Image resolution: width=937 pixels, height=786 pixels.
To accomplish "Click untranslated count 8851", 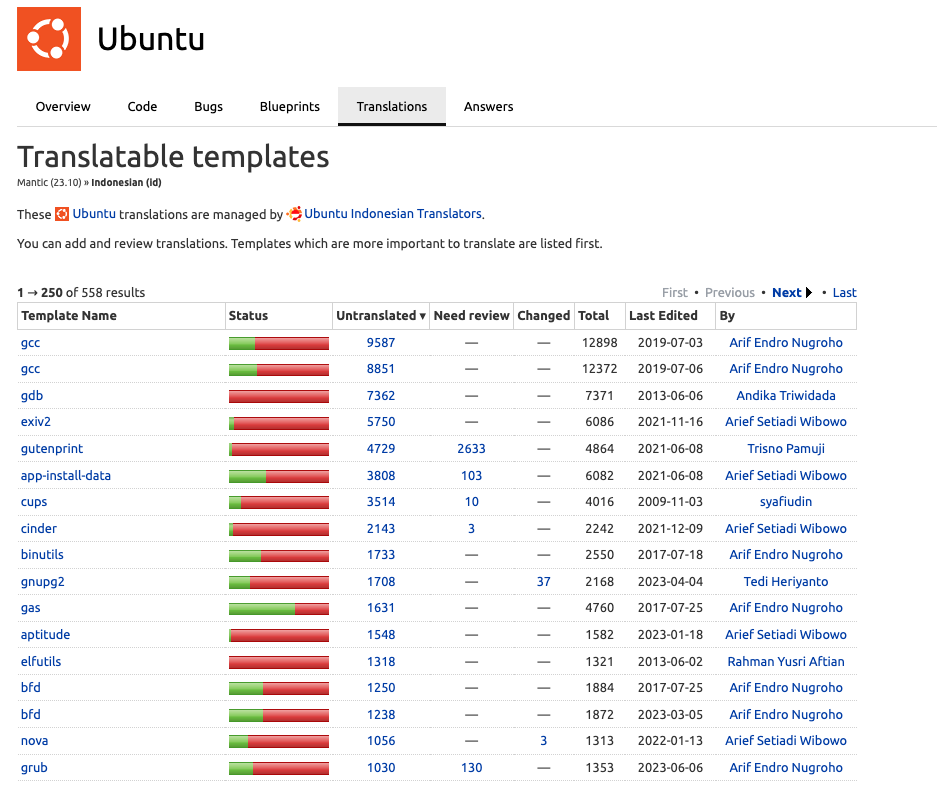I will coord(381,369).
